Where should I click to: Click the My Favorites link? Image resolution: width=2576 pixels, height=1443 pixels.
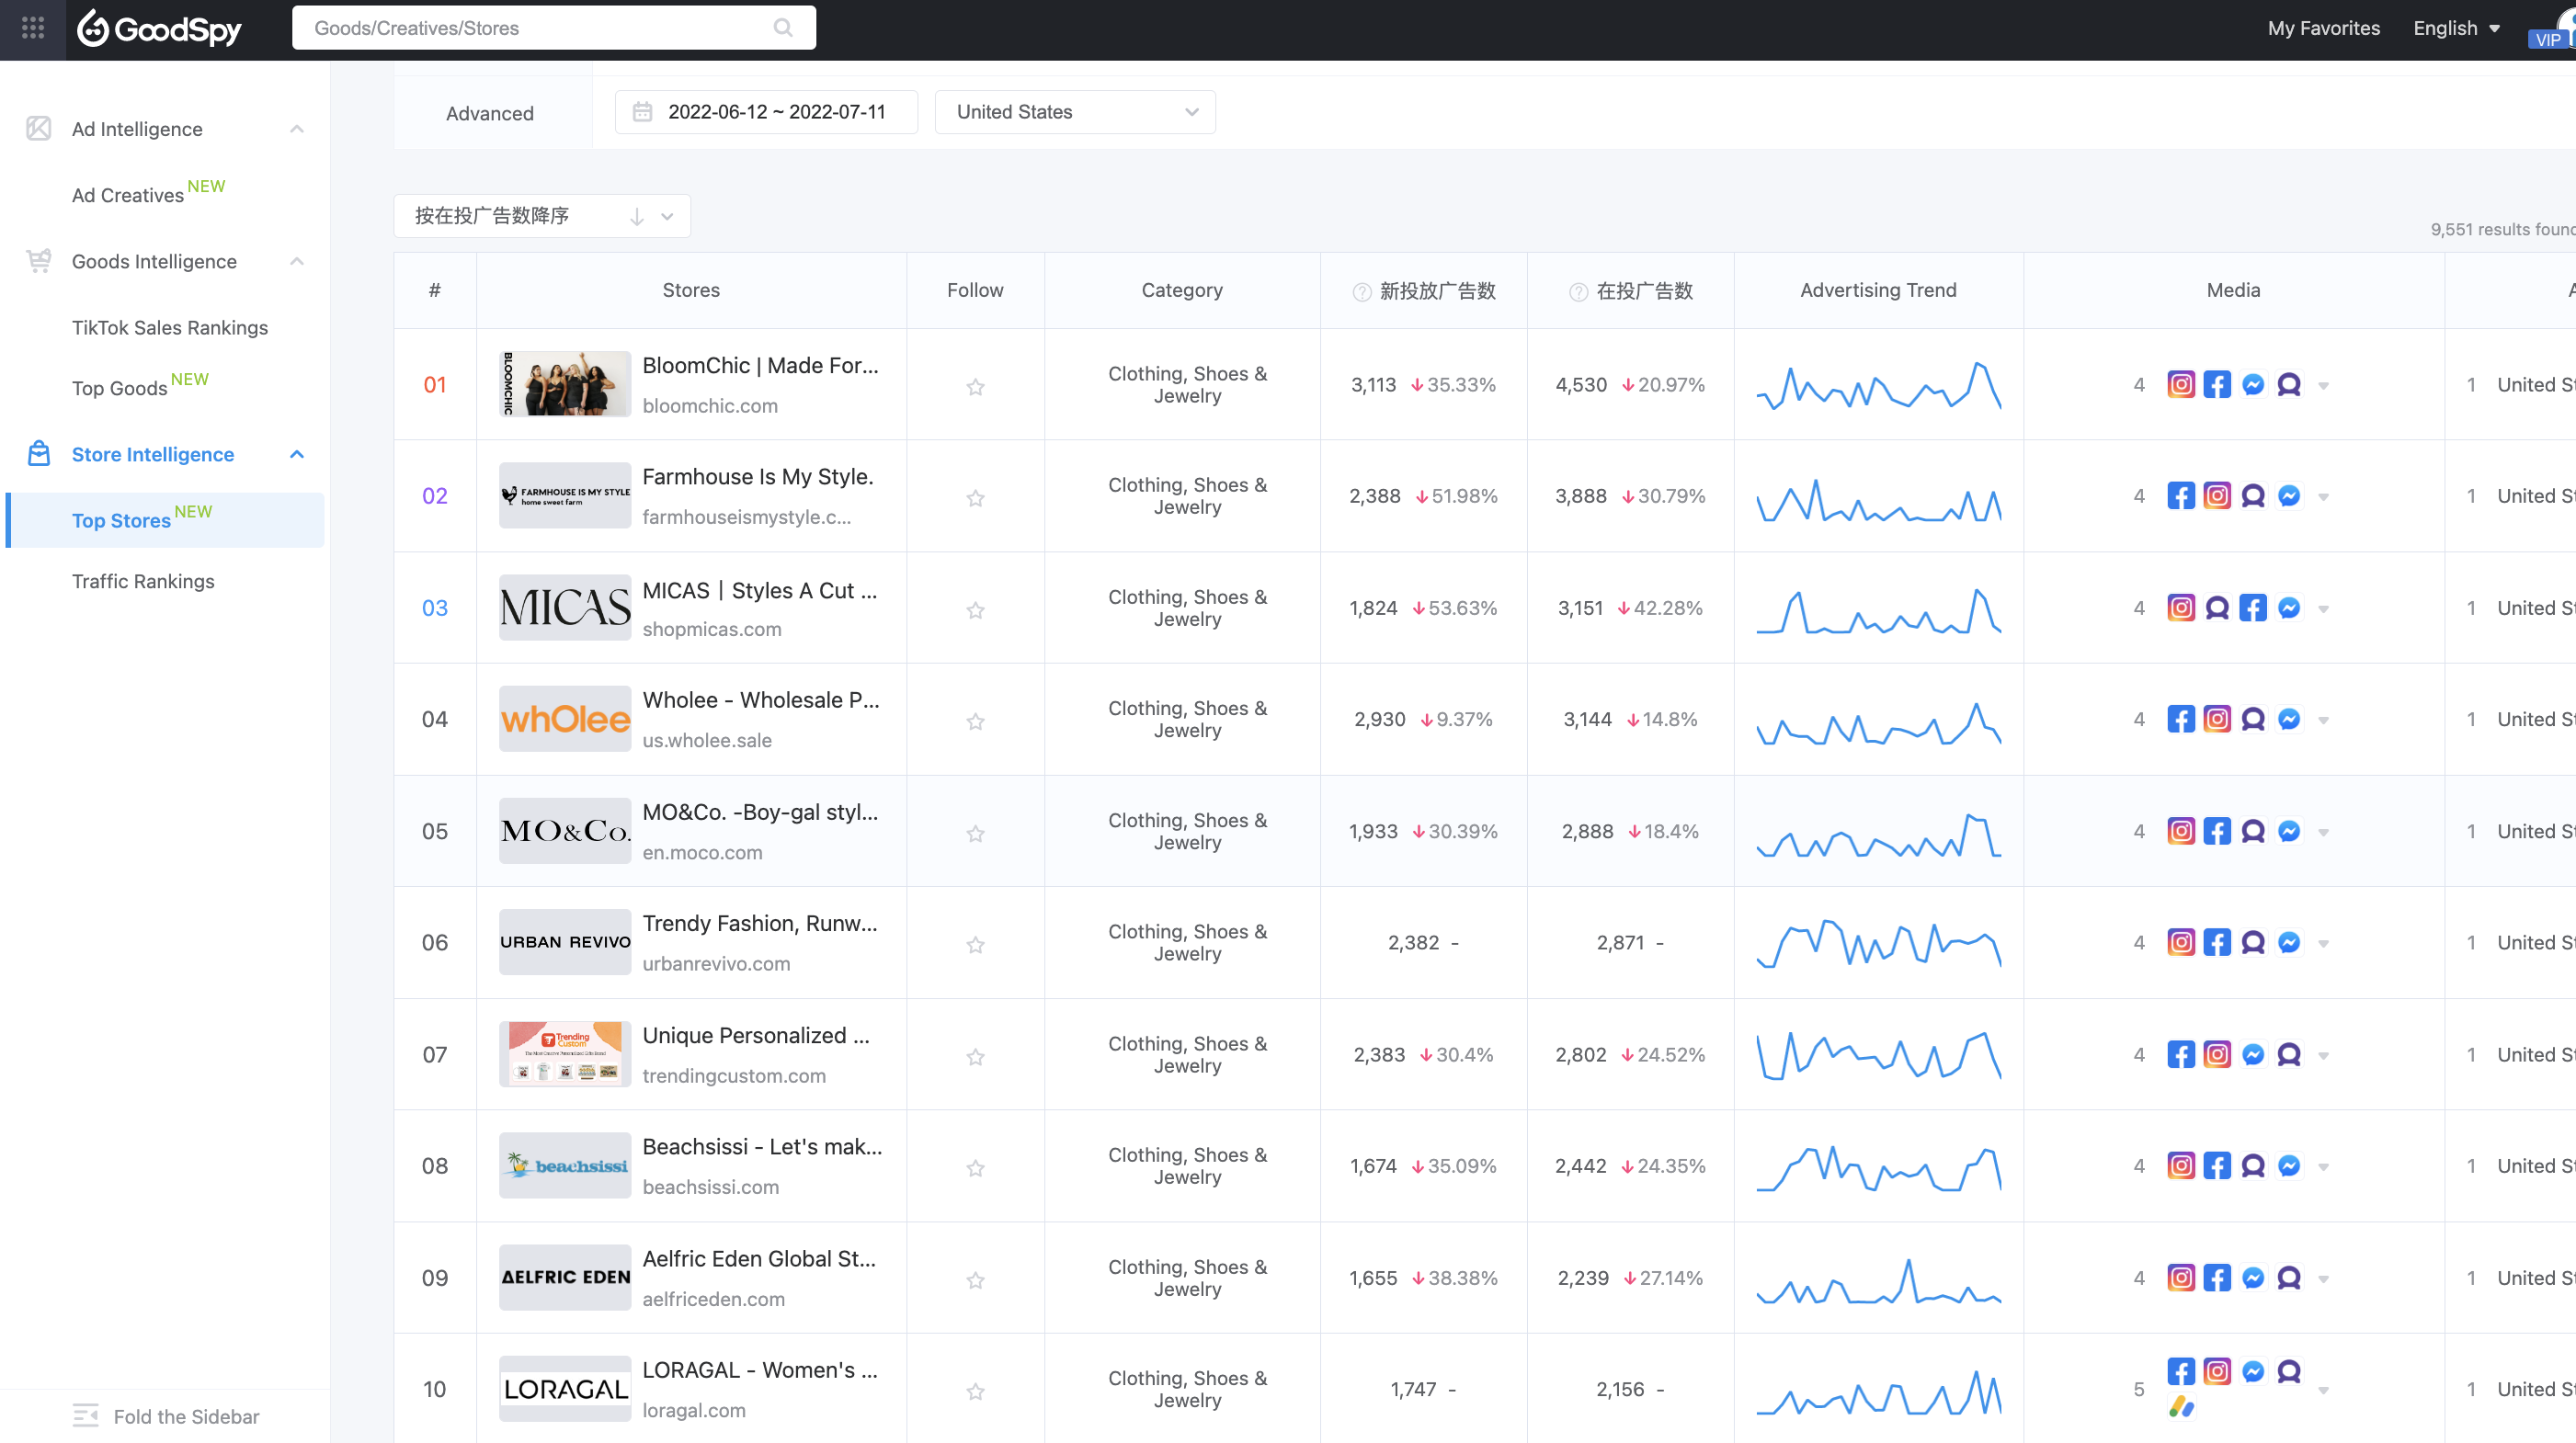coord(2323,28)
